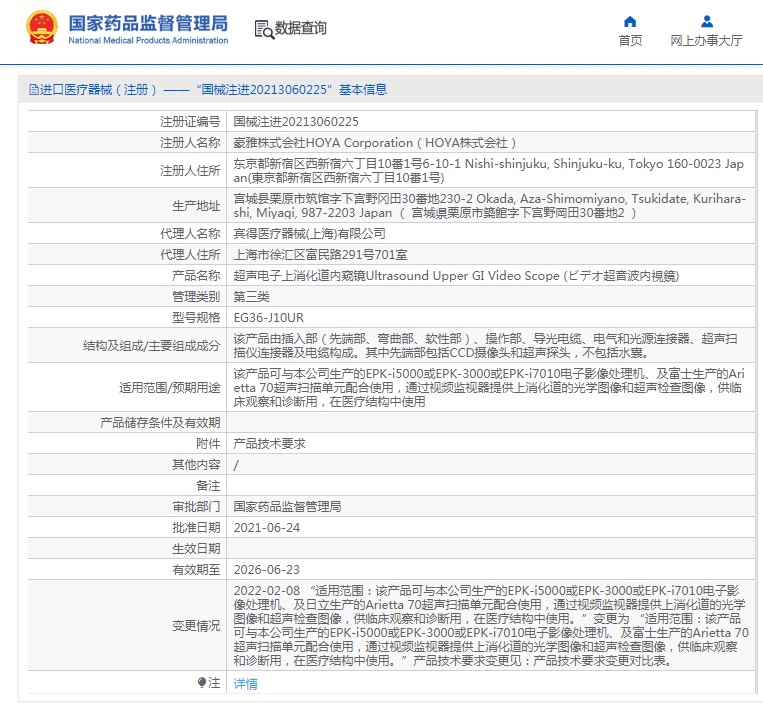Click National Medical Products Administration subtitle

148,40
